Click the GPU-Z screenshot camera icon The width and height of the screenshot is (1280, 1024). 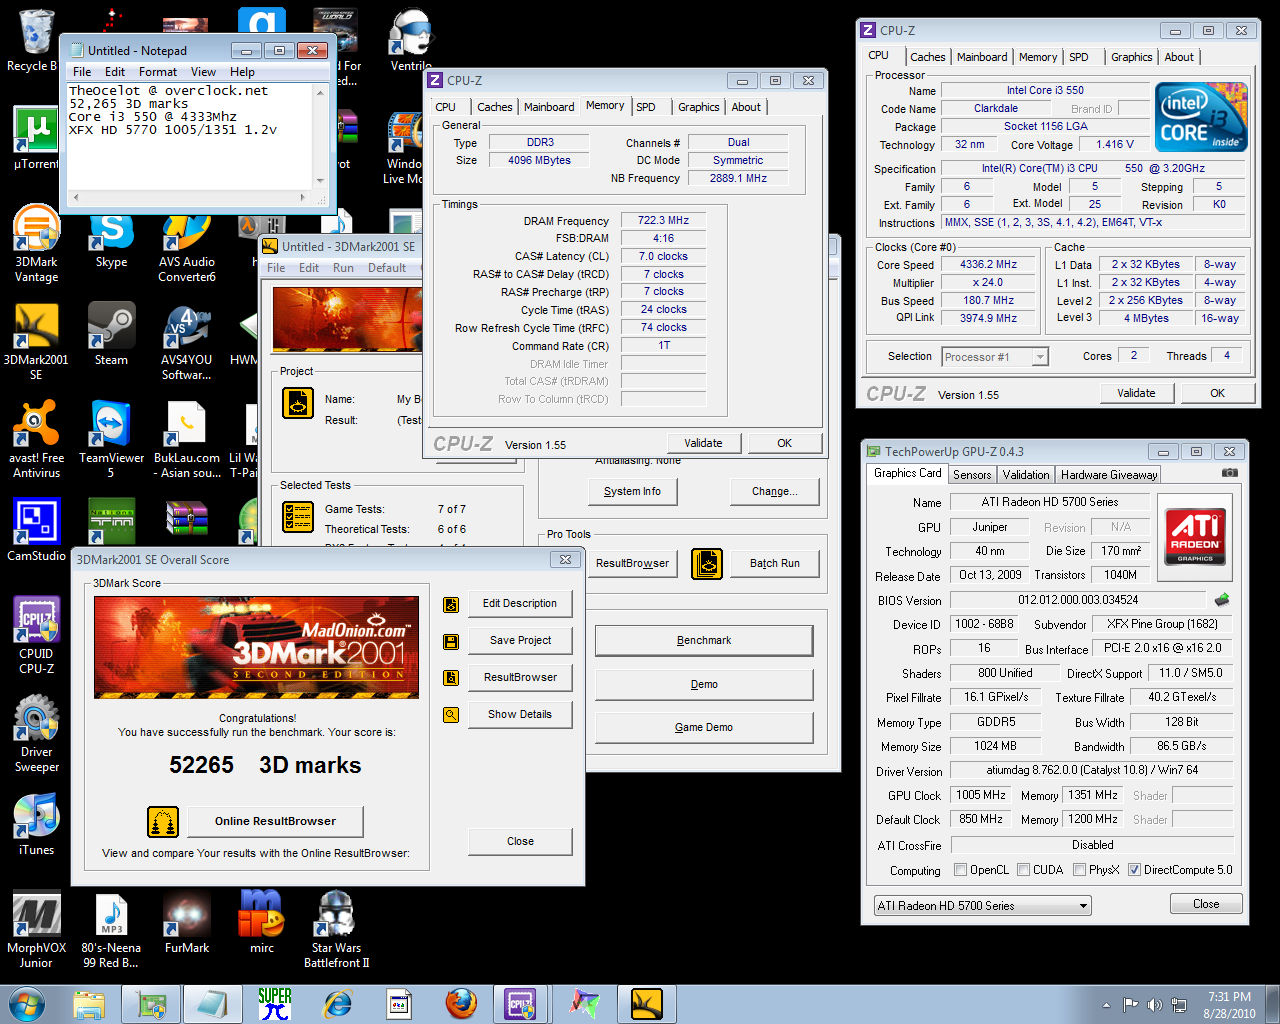point(1230,473)
